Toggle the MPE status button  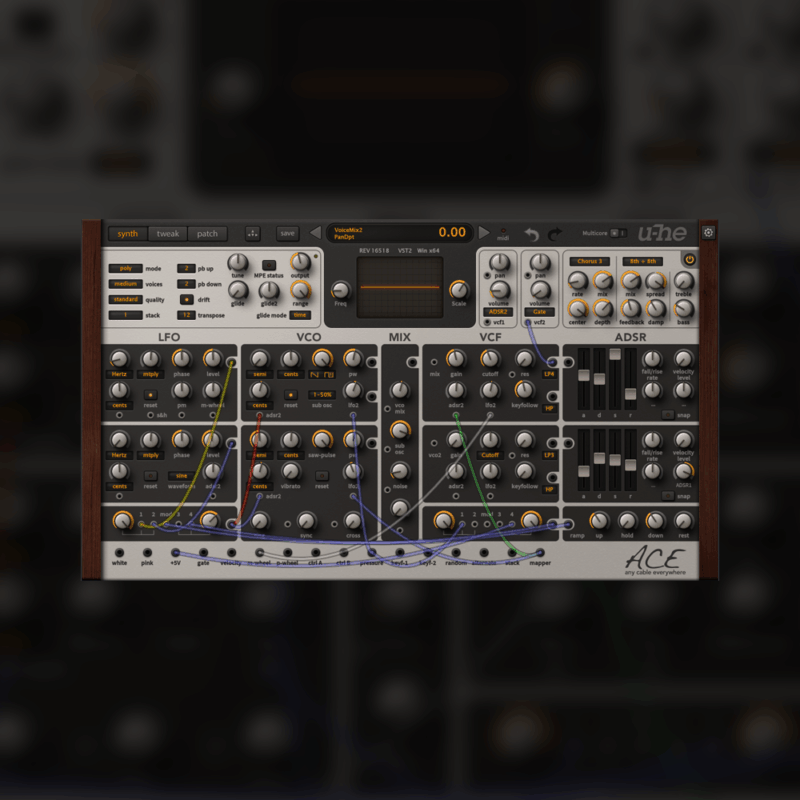269,265
